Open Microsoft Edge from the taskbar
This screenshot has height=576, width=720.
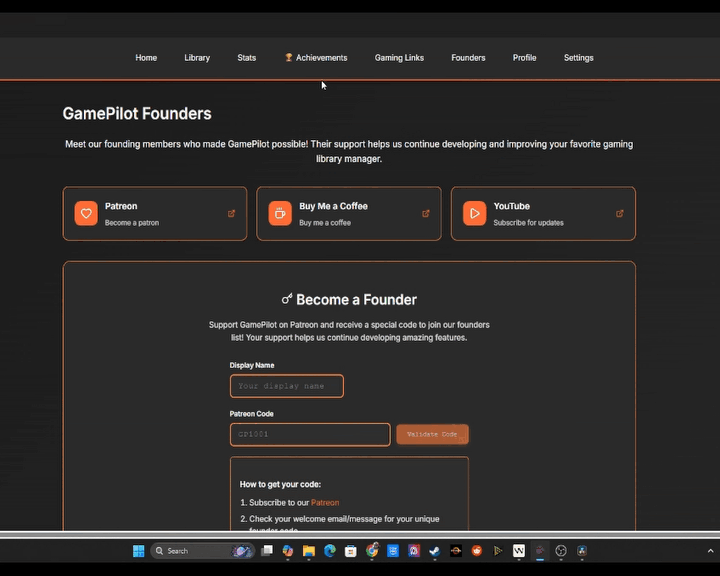click(x=330, y=551)
